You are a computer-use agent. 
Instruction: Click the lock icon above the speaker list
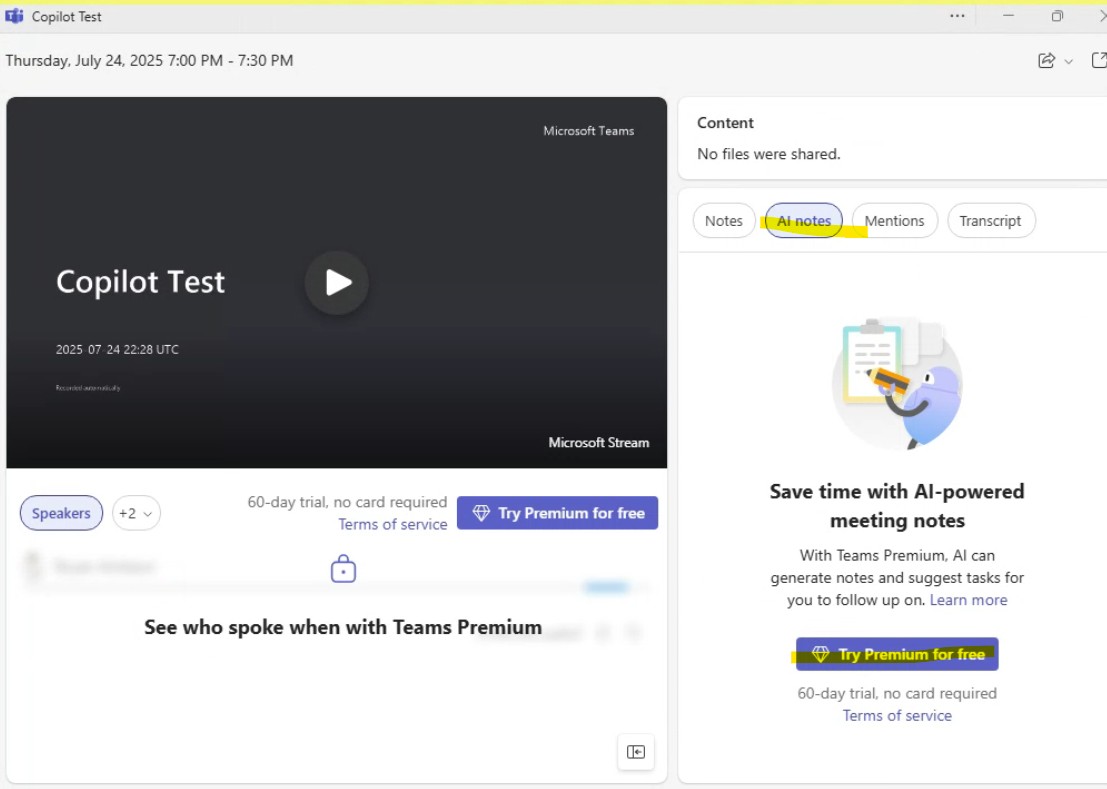343,568
